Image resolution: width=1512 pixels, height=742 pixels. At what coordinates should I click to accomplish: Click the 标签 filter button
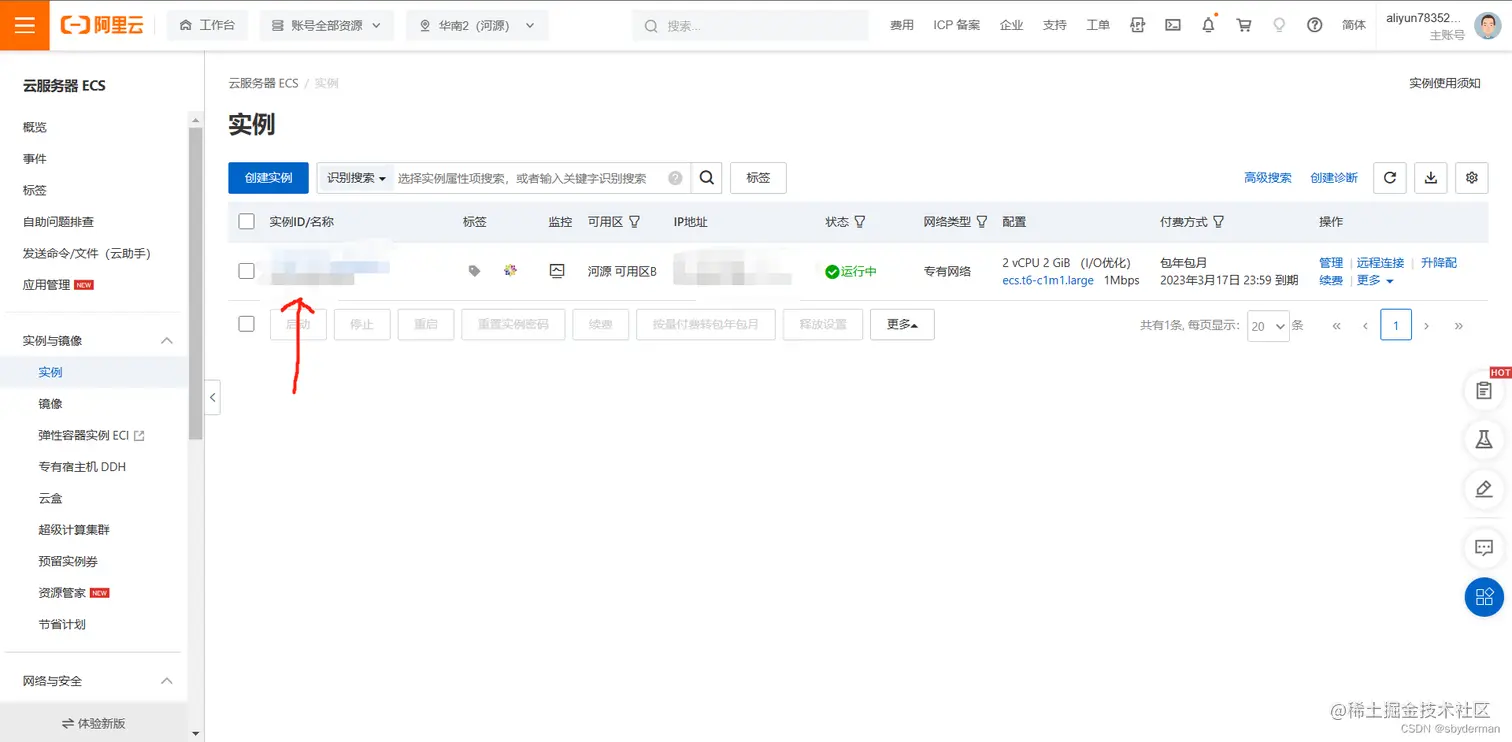point(758,178)
